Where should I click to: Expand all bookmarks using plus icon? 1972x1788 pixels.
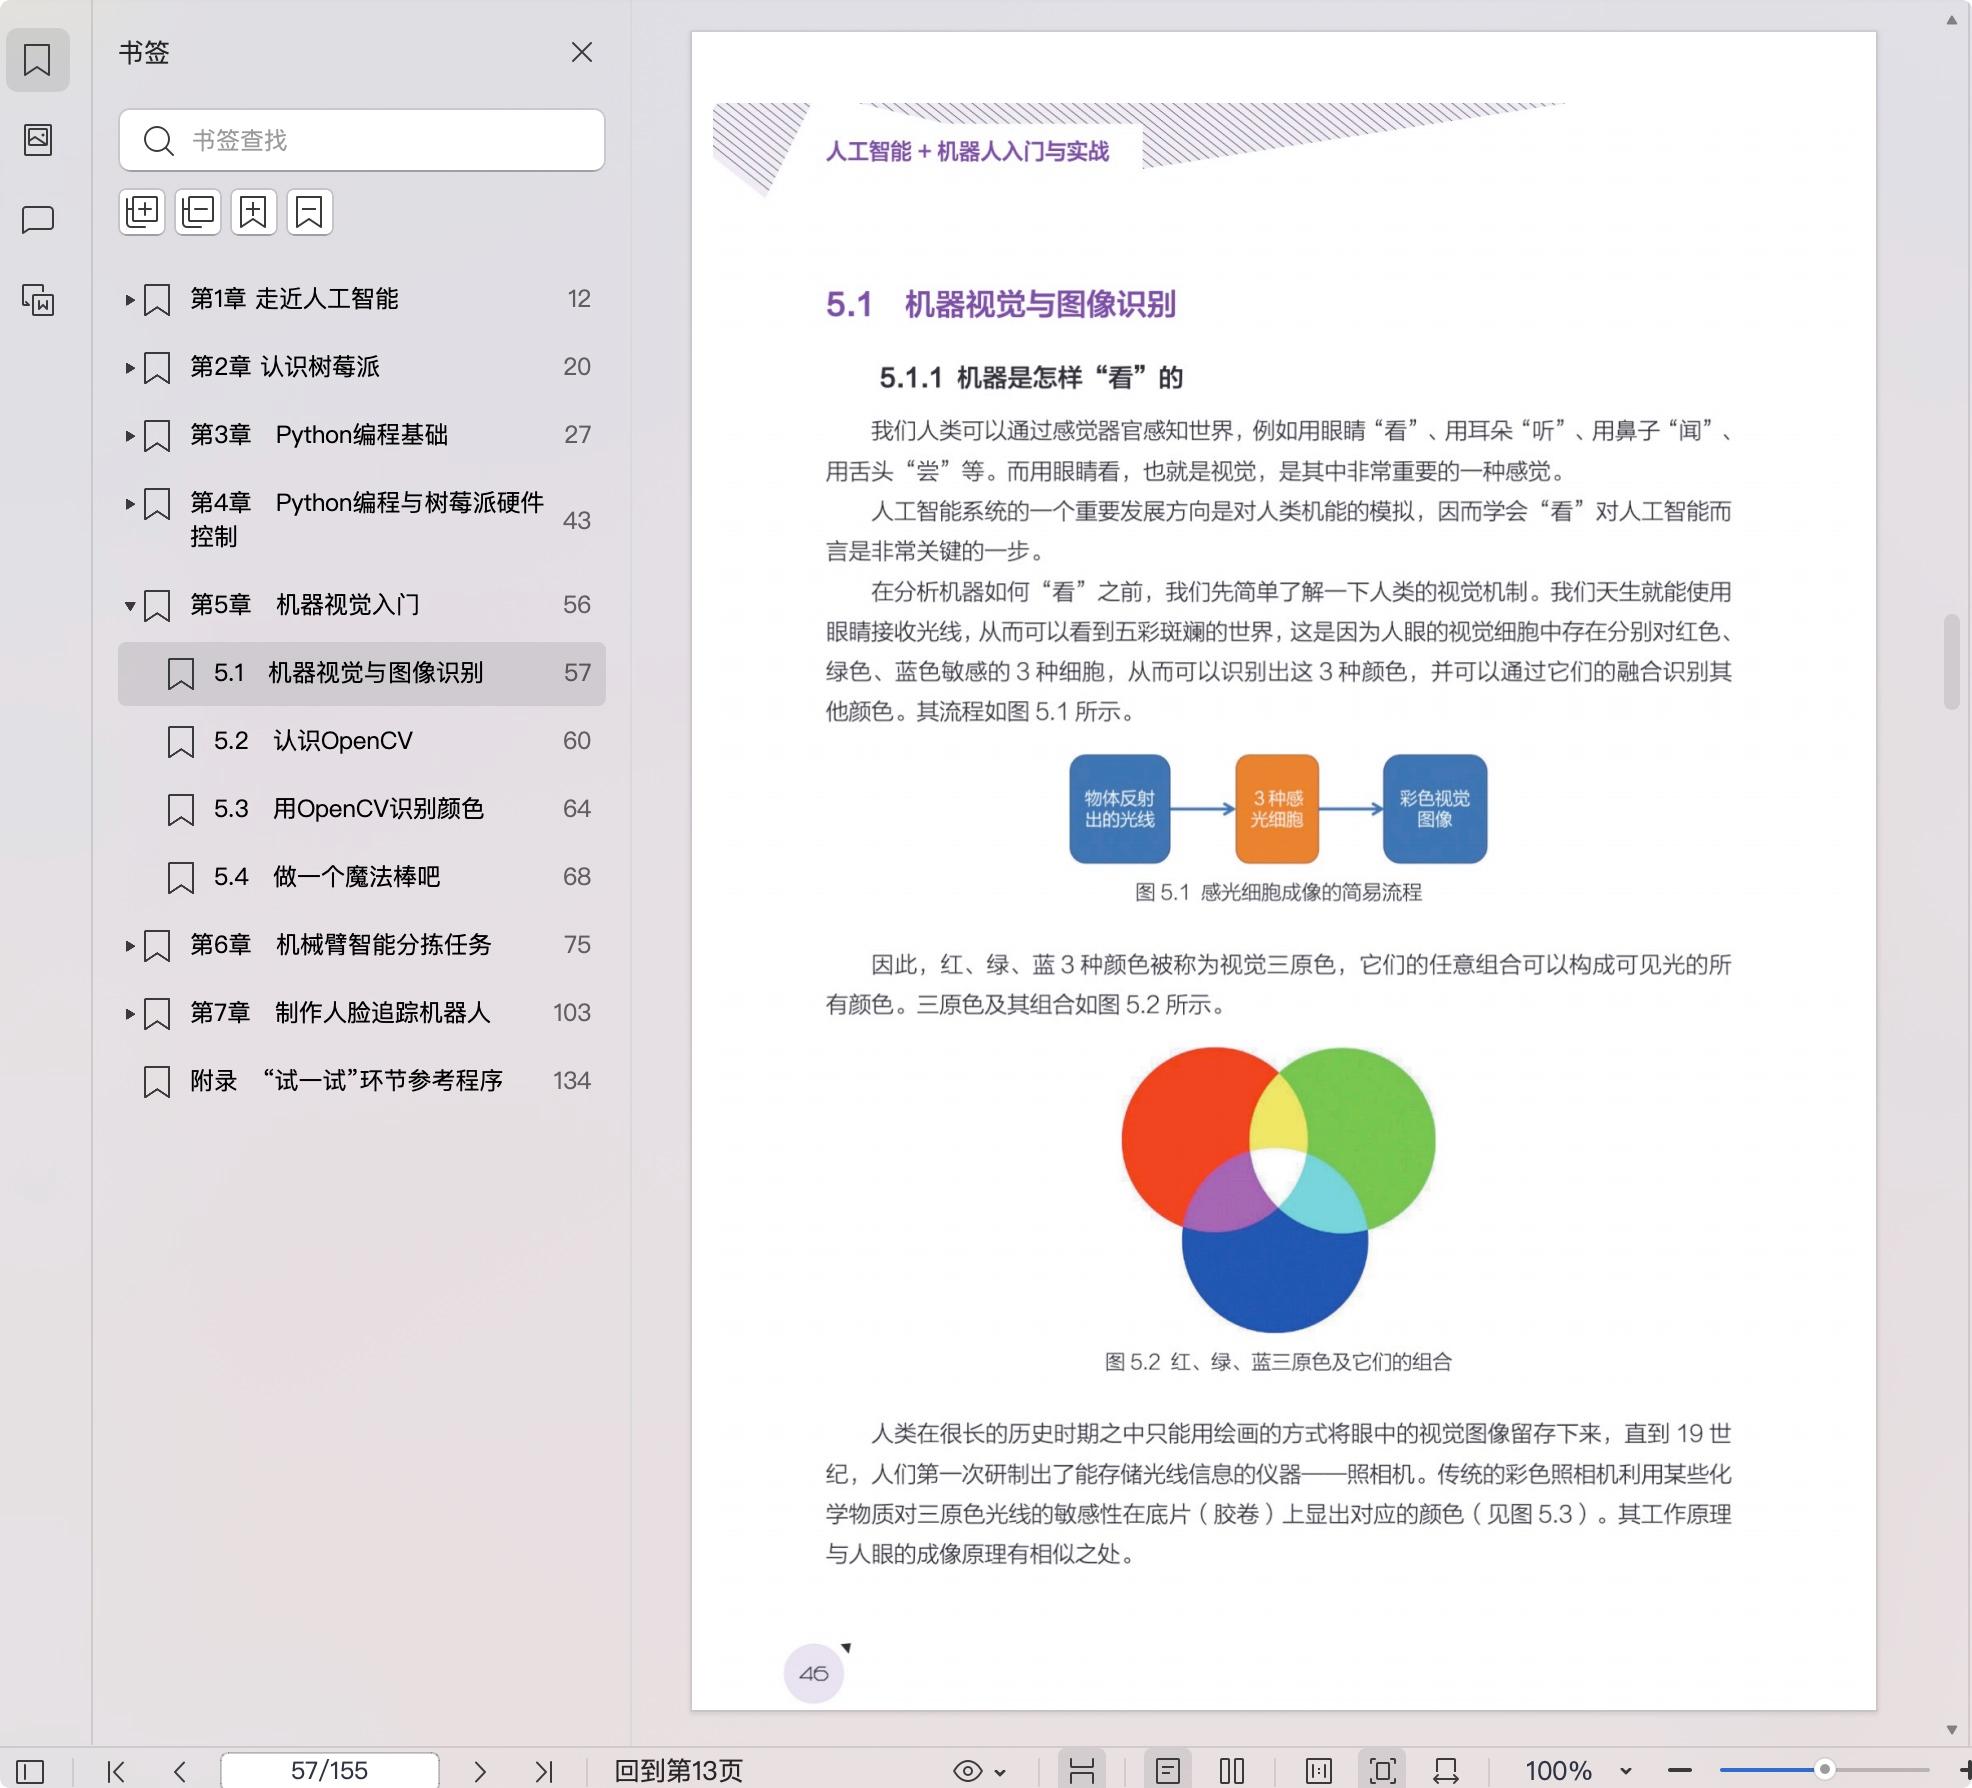(142, 212)
